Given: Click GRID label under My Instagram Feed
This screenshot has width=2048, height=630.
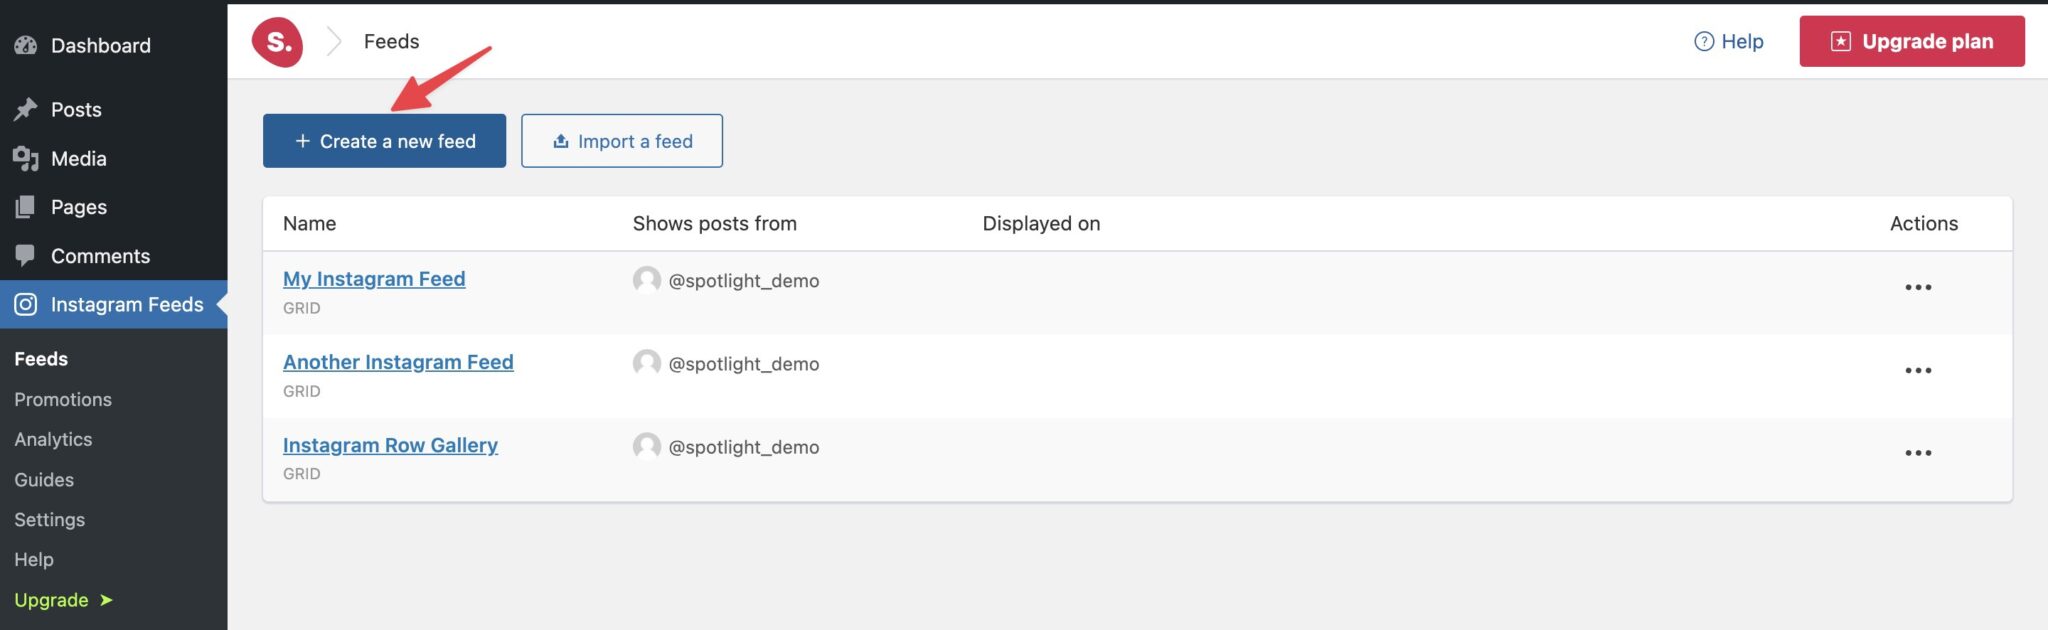Looking at the screenshot, I should [x=302, y=308].
